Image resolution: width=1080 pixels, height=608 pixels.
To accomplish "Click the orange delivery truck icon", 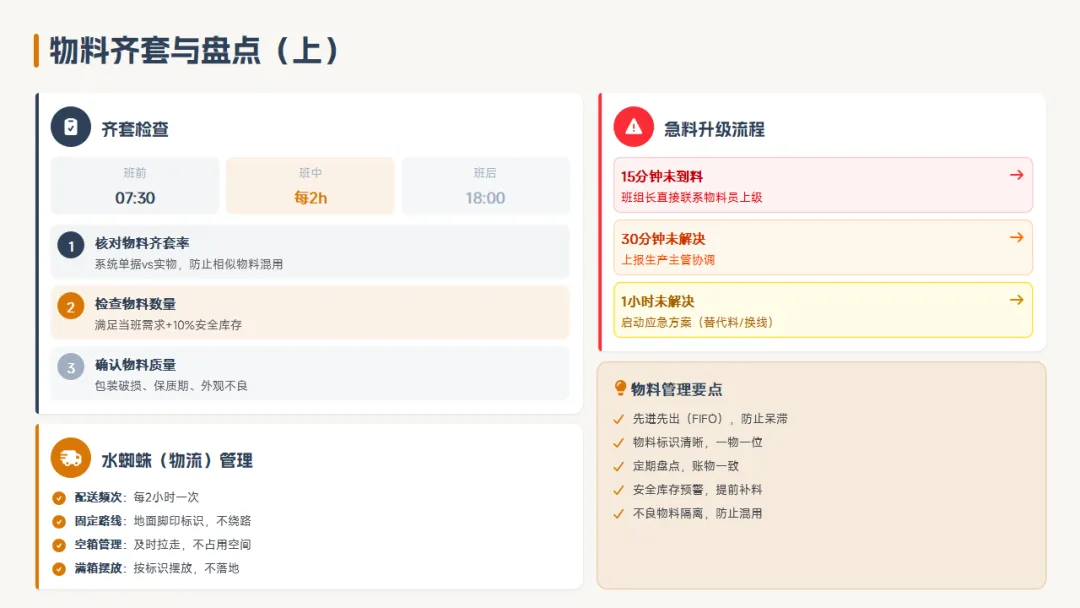I will coord(71,458).
